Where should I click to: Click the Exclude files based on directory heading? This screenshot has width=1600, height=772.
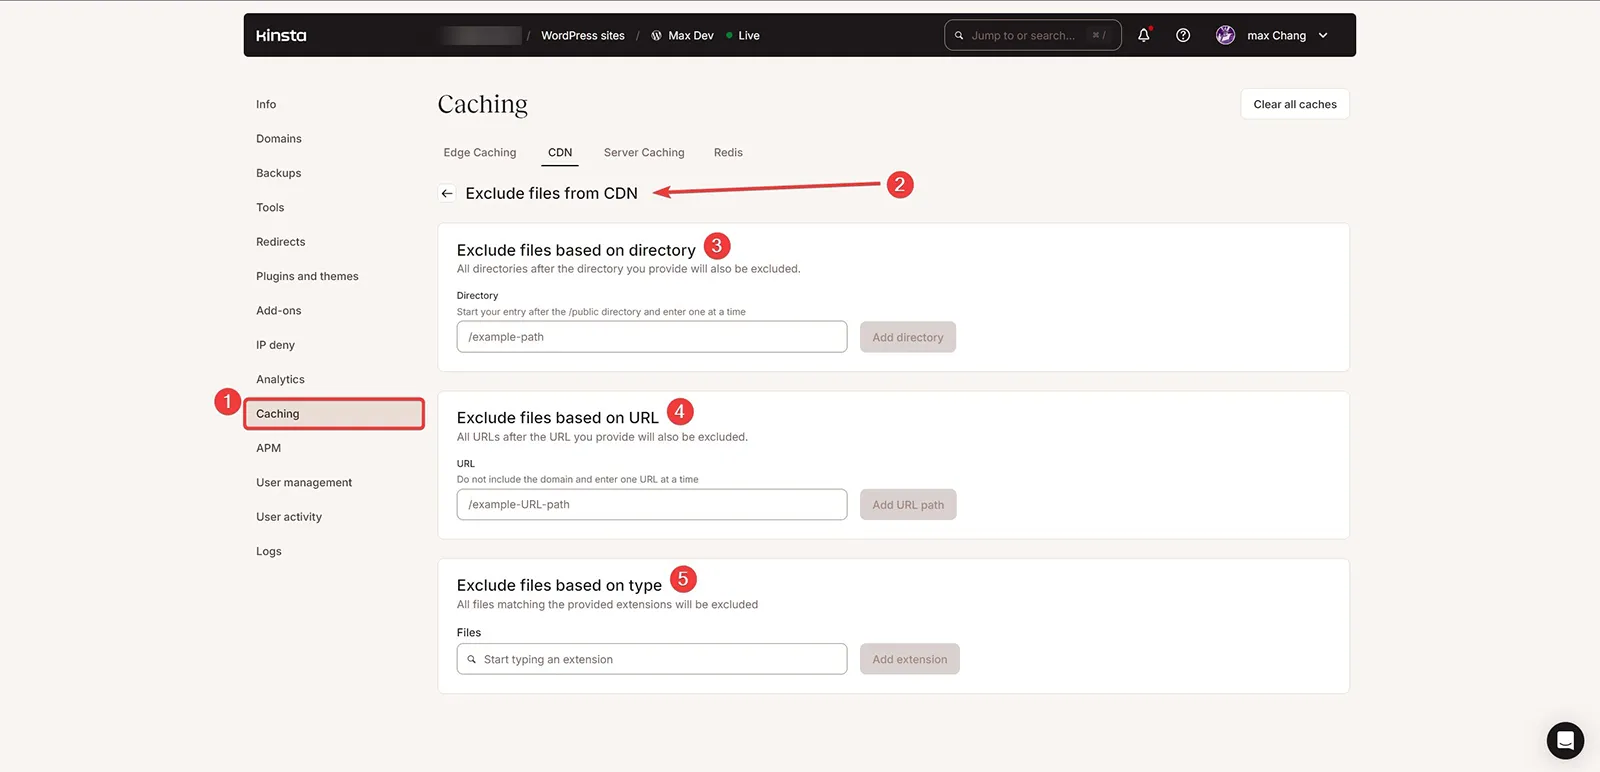click(x=576, y=250)
